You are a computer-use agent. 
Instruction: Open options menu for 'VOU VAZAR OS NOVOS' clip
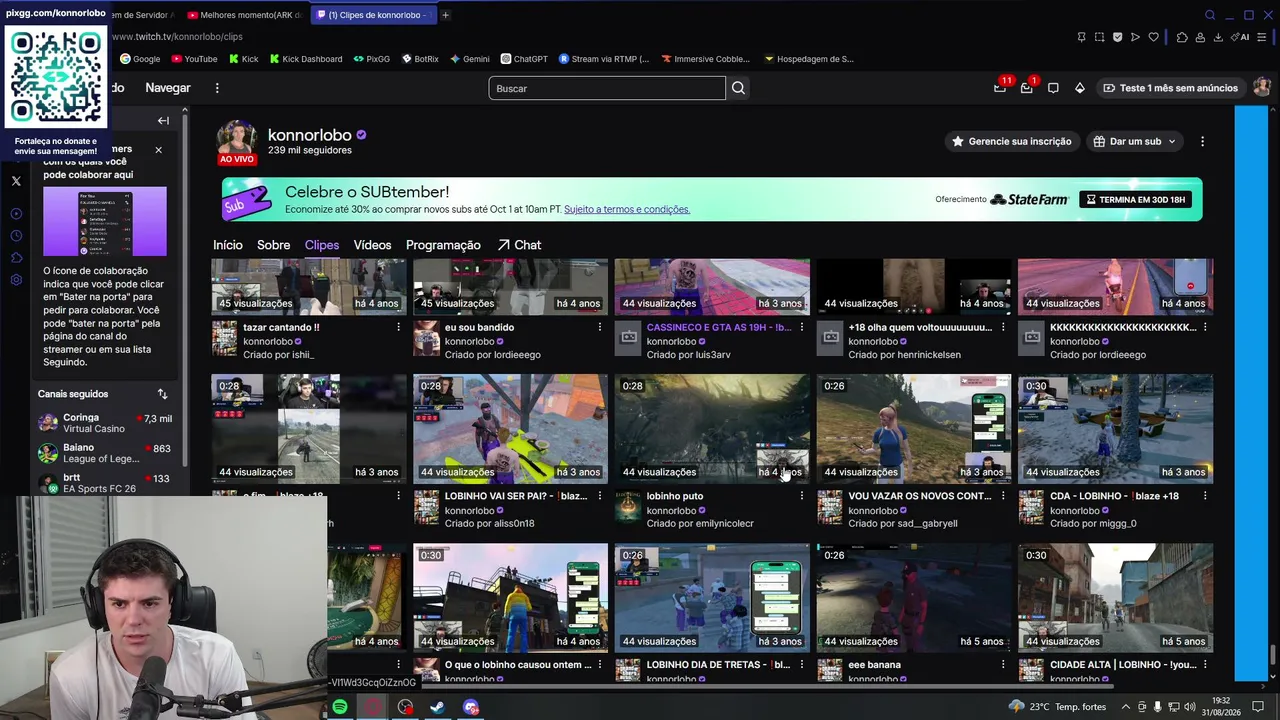(x=1003, y=496)
